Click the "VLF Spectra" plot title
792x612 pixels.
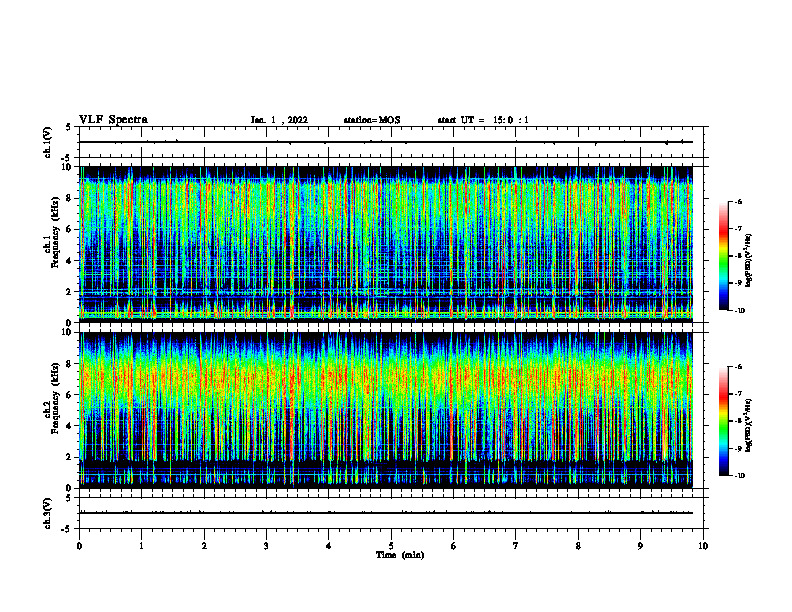tap(113, 120)
